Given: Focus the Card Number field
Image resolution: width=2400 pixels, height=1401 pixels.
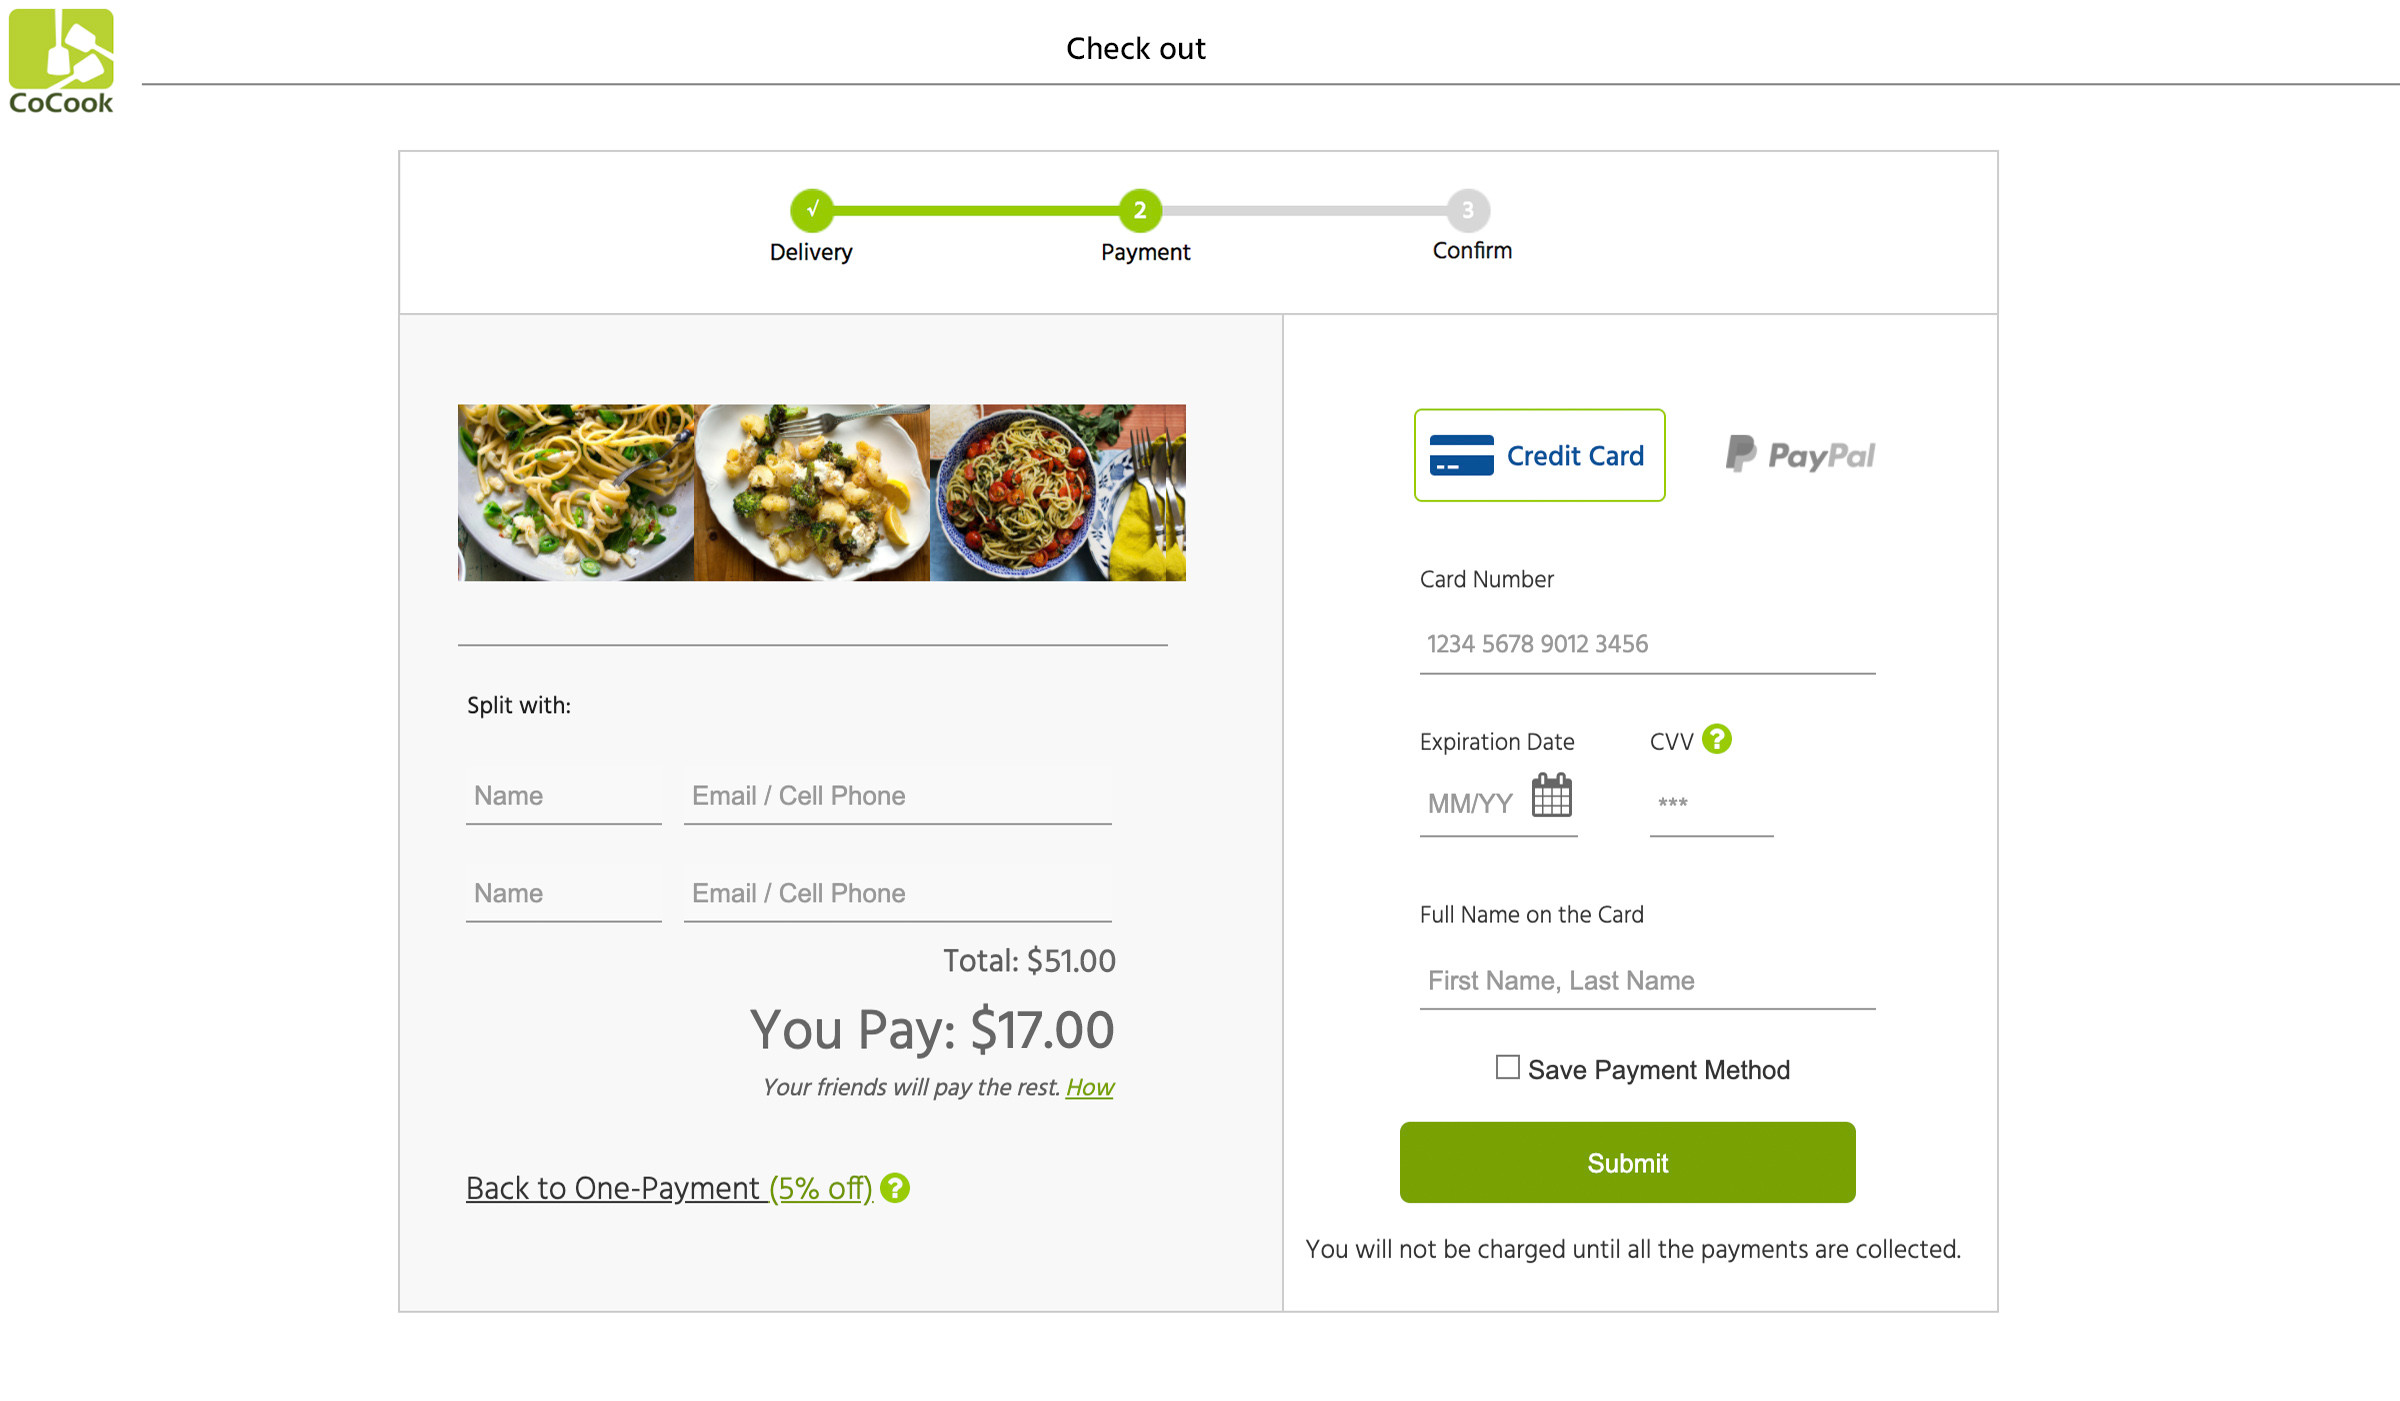Looking at the screenshot, I should pos(1647,644).
